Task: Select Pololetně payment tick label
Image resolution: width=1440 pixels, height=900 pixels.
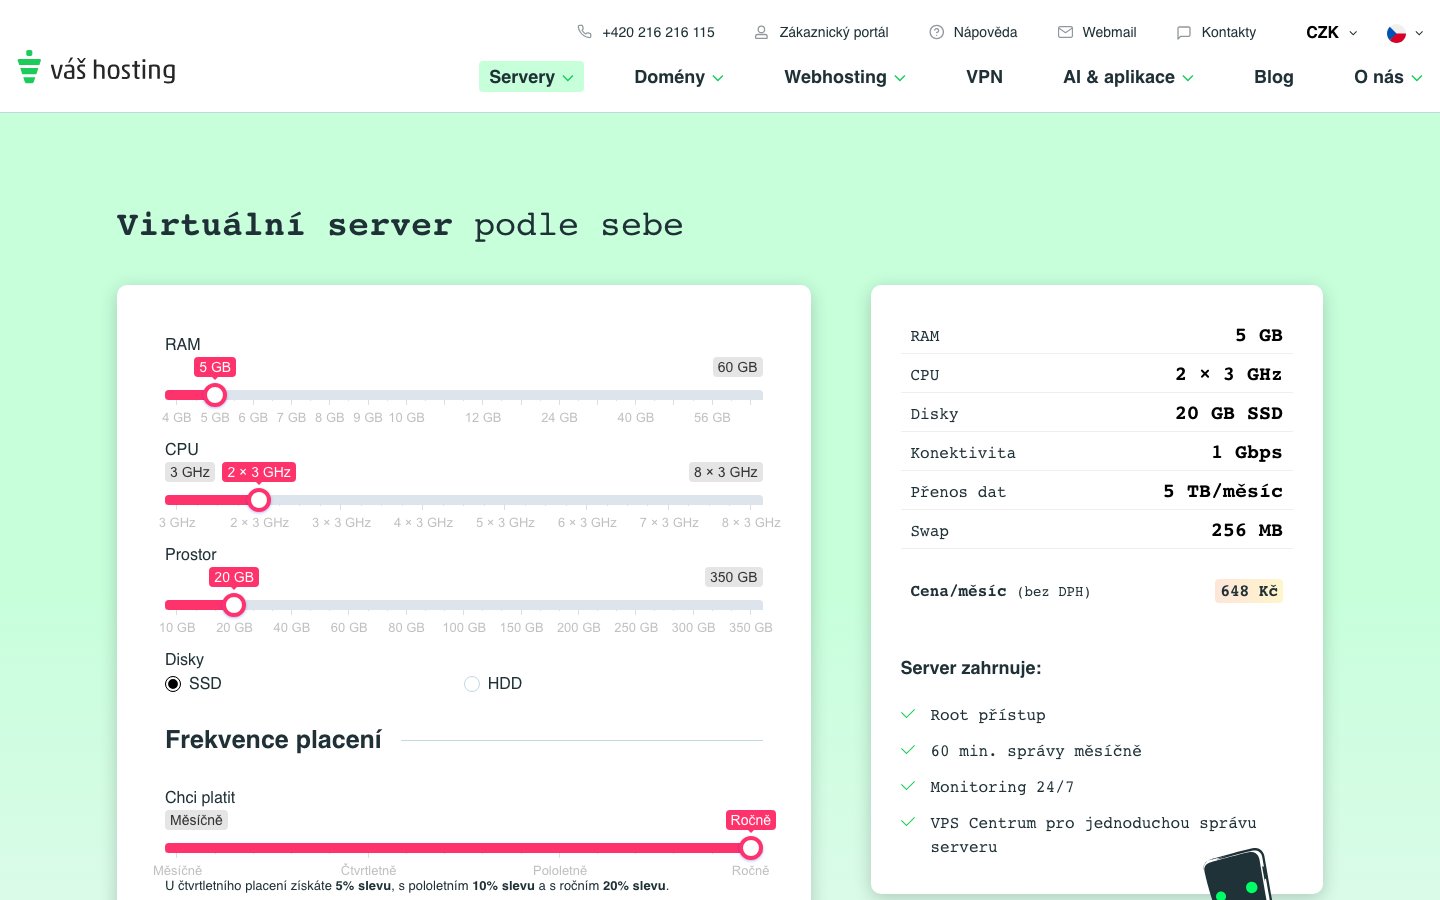Action: [560, 870]
